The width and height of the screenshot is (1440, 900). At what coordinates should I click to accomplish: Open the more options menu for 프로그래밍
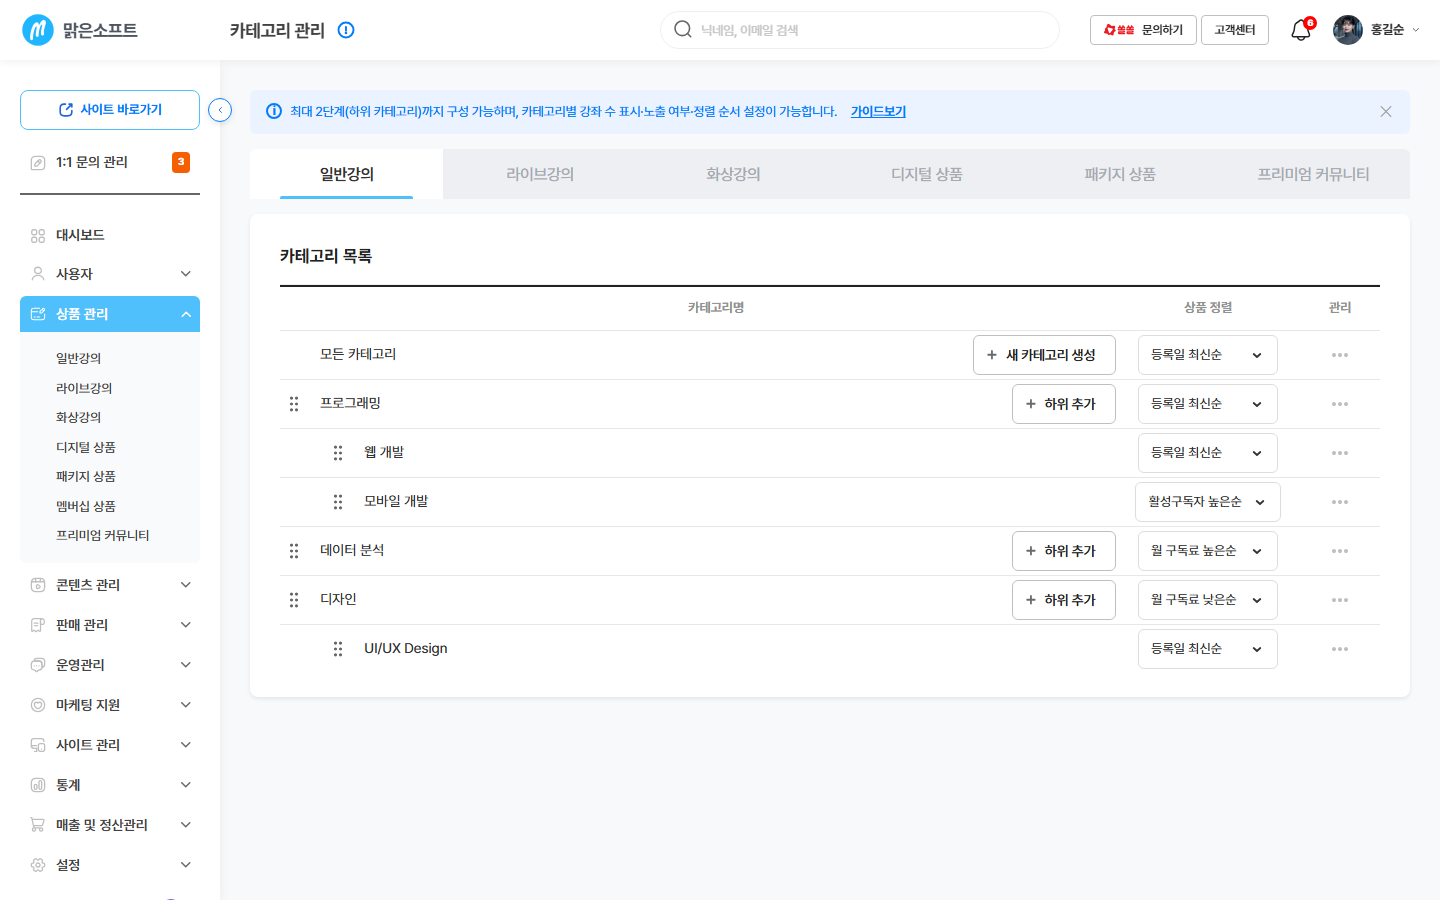tap(1340, 404)
